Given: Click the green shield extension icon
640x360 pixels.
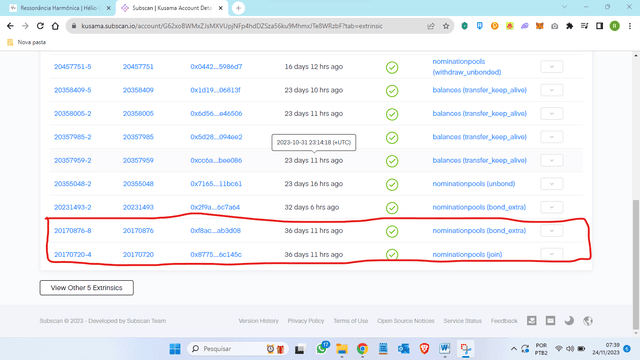Looking at the screenshot, I should [x=464, y=26].
